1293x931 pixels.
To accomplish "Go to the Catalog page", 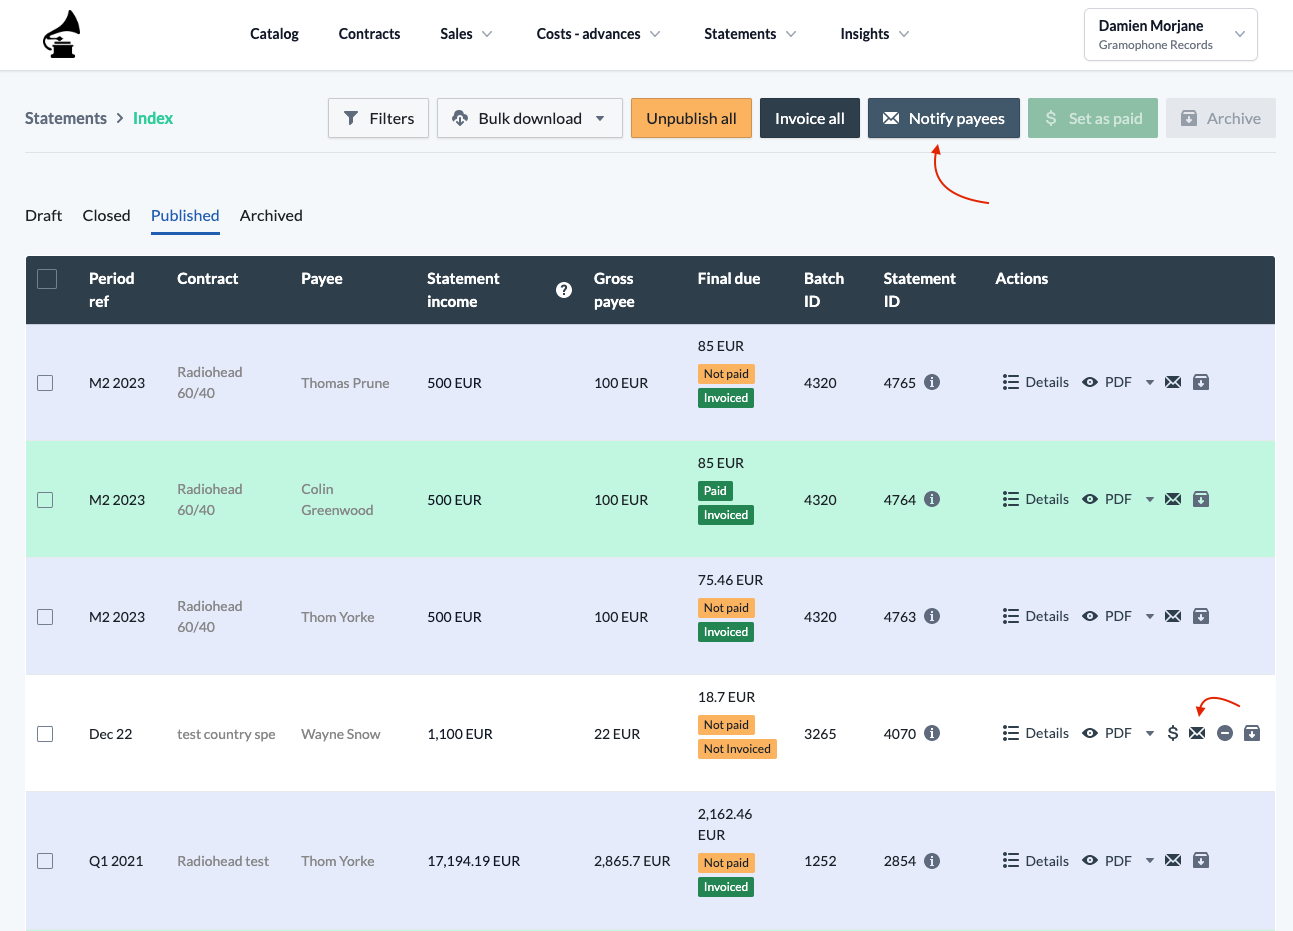I will click(x=274, y=34).
